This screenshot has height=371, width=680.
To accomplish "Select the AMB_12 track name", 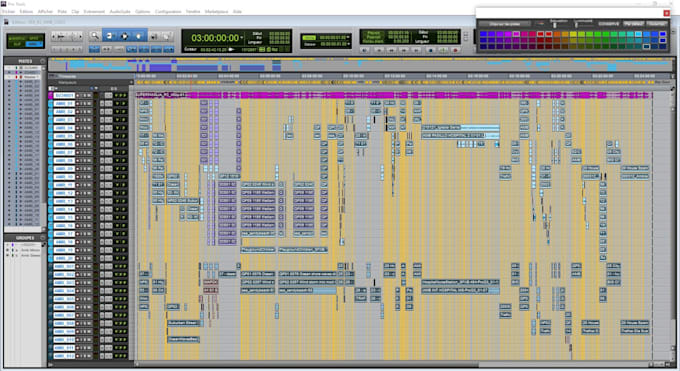I will point(64,193).
